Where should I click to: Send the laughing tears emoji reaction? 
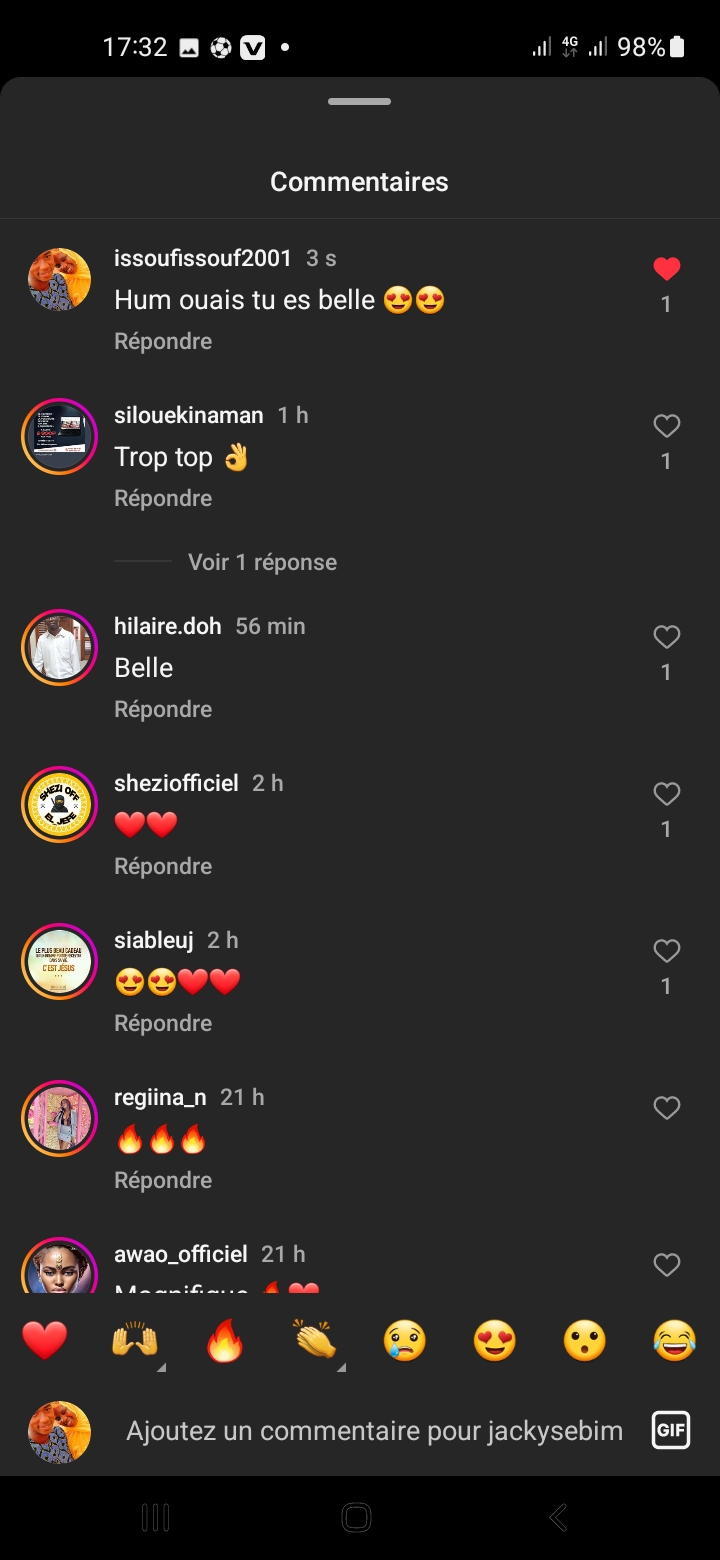pyautogui.click(x=675, y=1340)
